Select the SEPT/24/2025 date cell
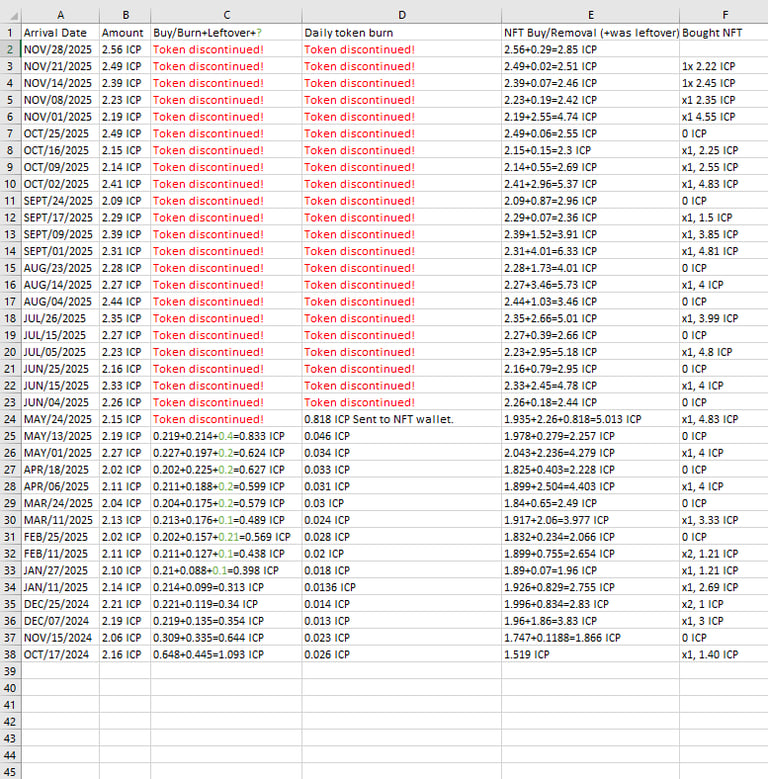 [x=60, y=201]
